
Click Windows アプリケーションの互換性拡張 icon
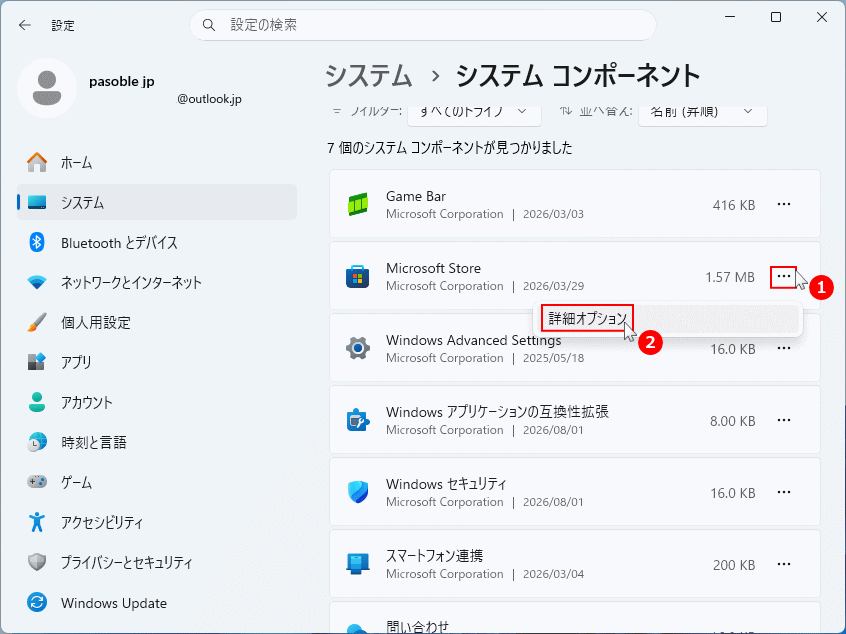pyautogui.click(x=358, y=420)
